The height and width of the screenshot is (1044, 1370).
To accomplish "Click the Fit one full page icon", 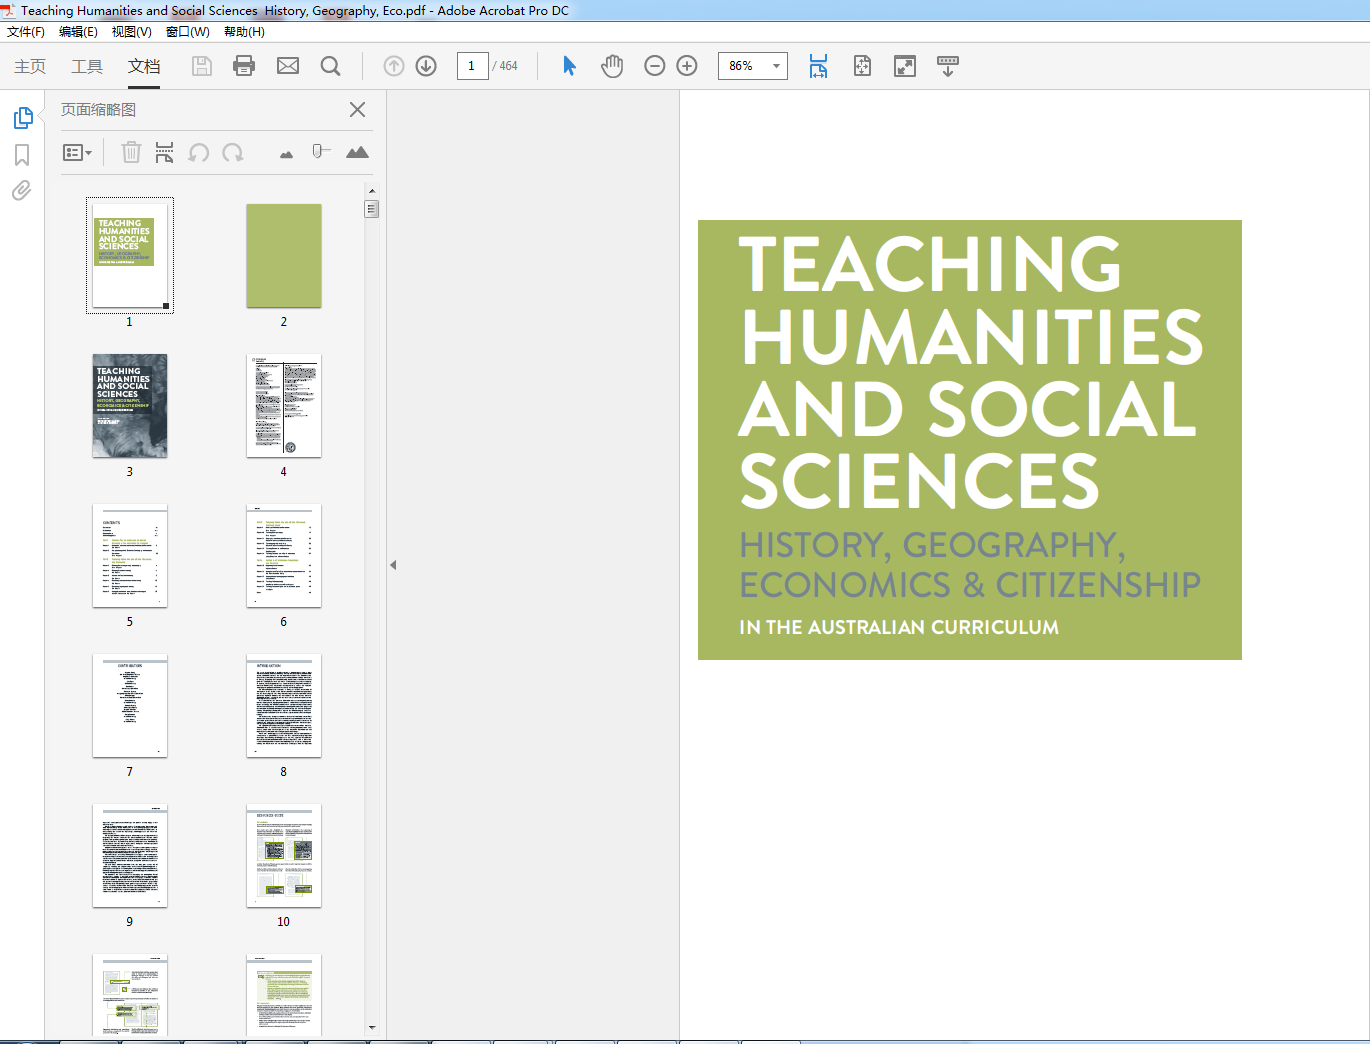I will click(862, 66).
